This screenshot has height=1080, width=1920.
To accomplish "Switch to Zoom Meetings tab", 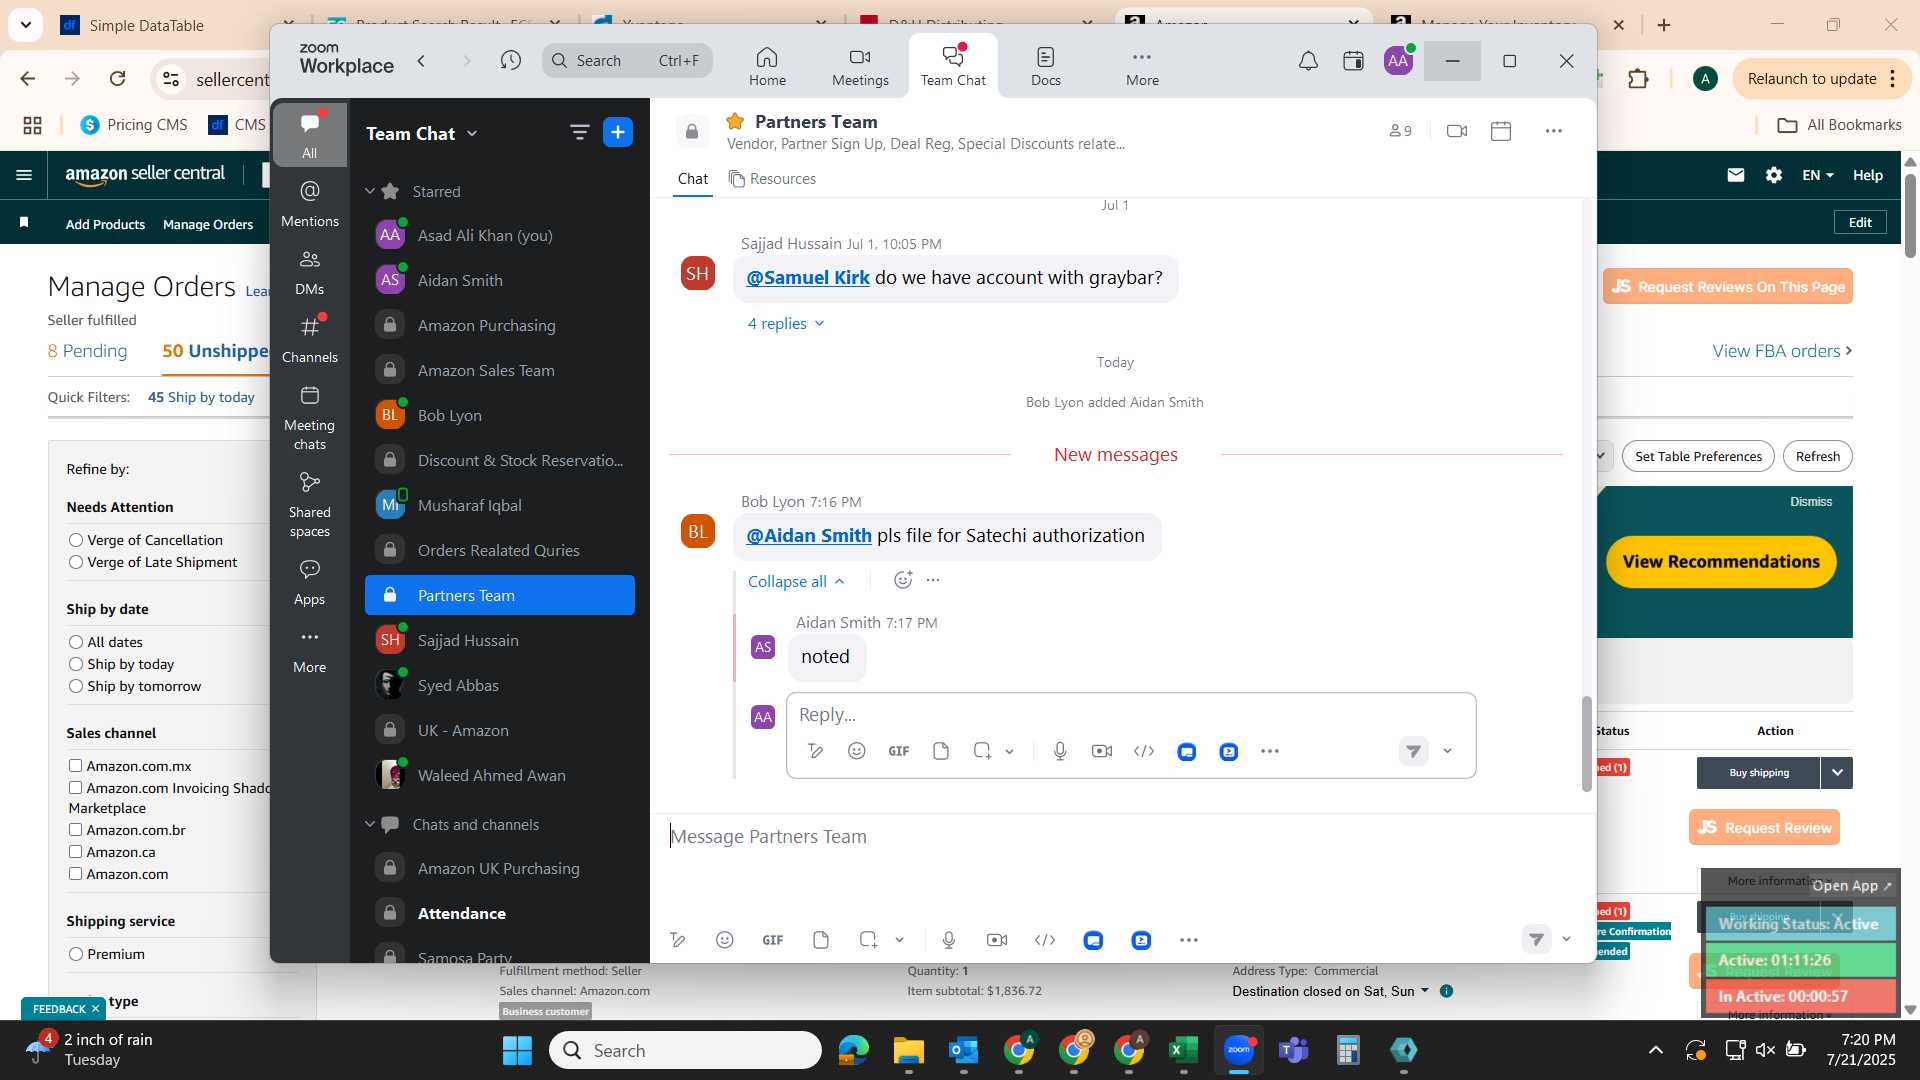I will [x=860, y=66].
